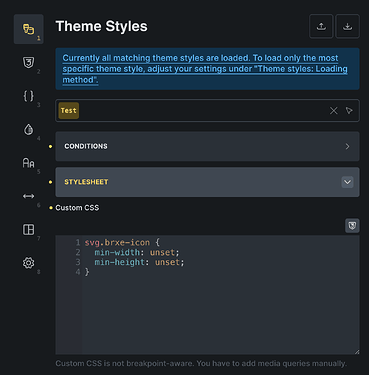Click the down chevron on STYLESHEET row
Viewport: 369px width, 375px height.
(x=347, y=182)
